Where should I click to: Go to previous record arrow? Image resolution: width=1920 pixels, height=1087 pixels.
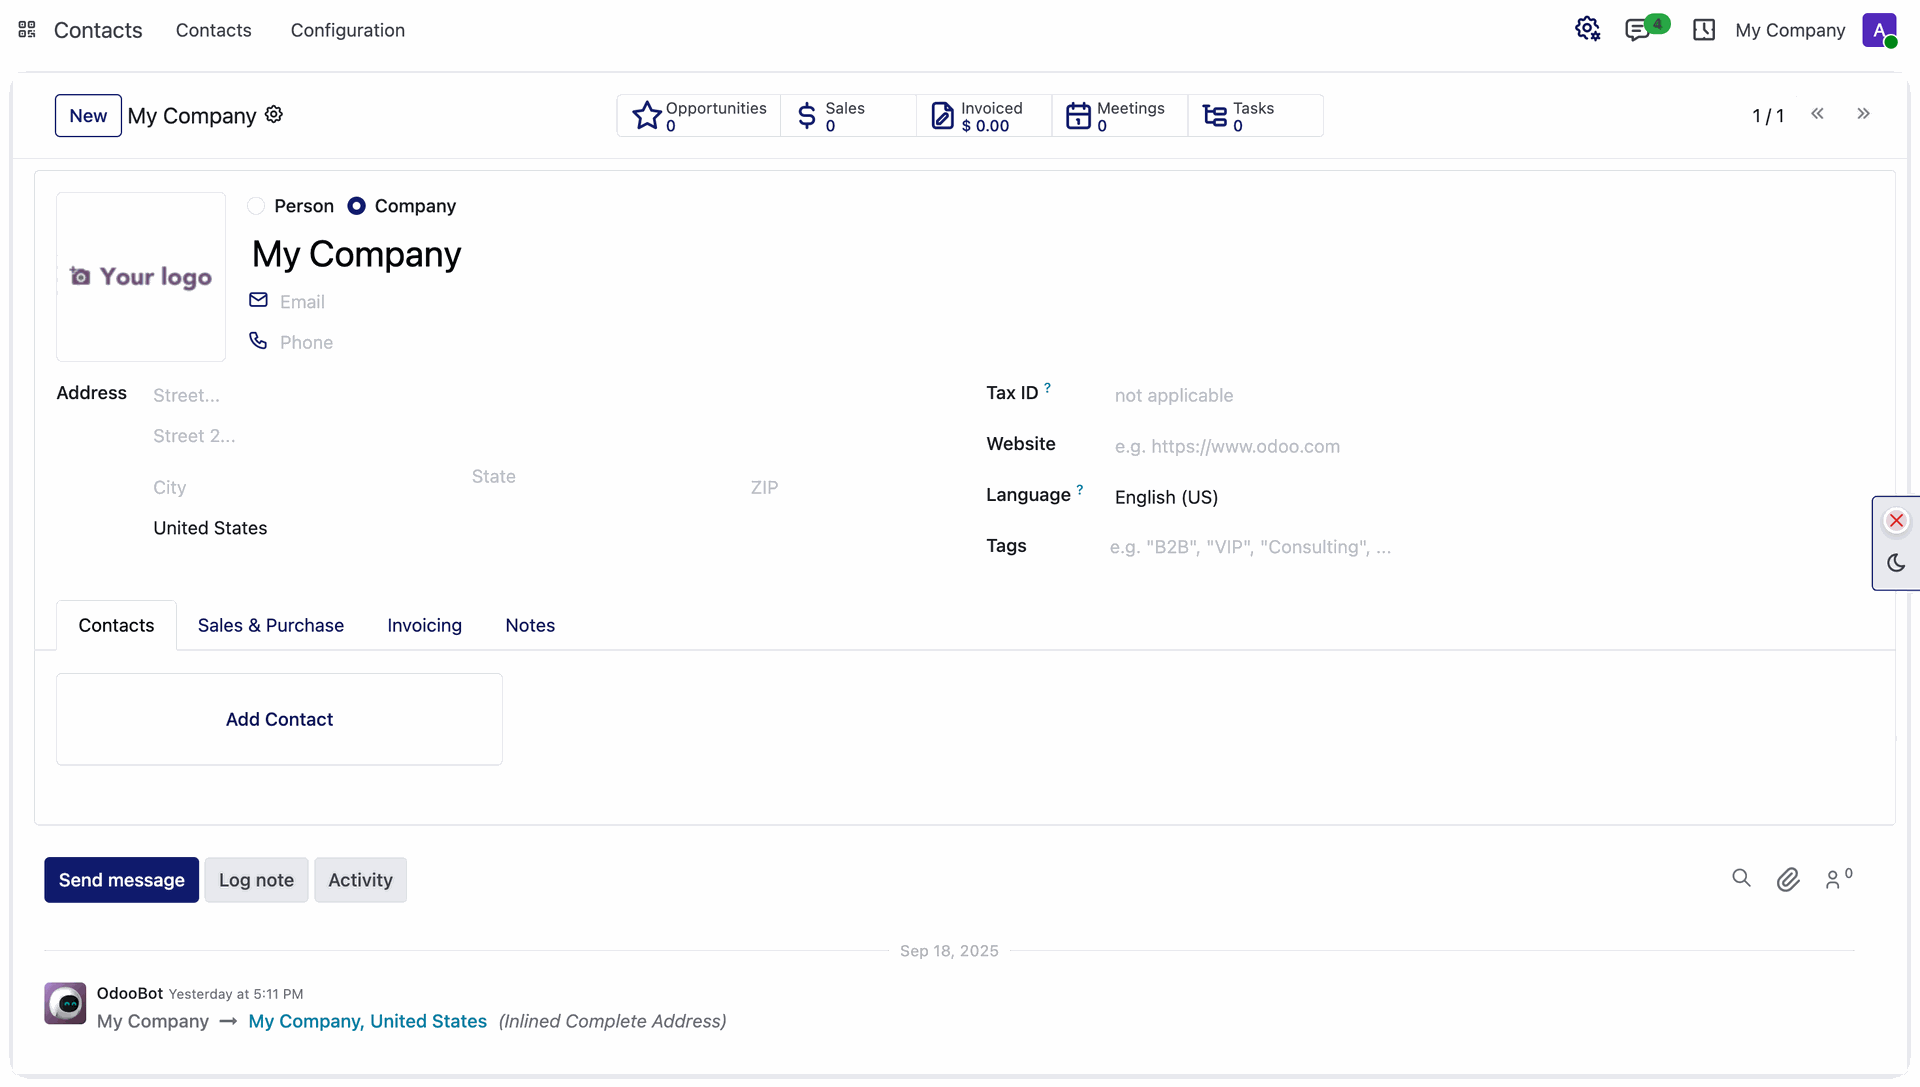pyautogui.click(x=1817, y=114)
